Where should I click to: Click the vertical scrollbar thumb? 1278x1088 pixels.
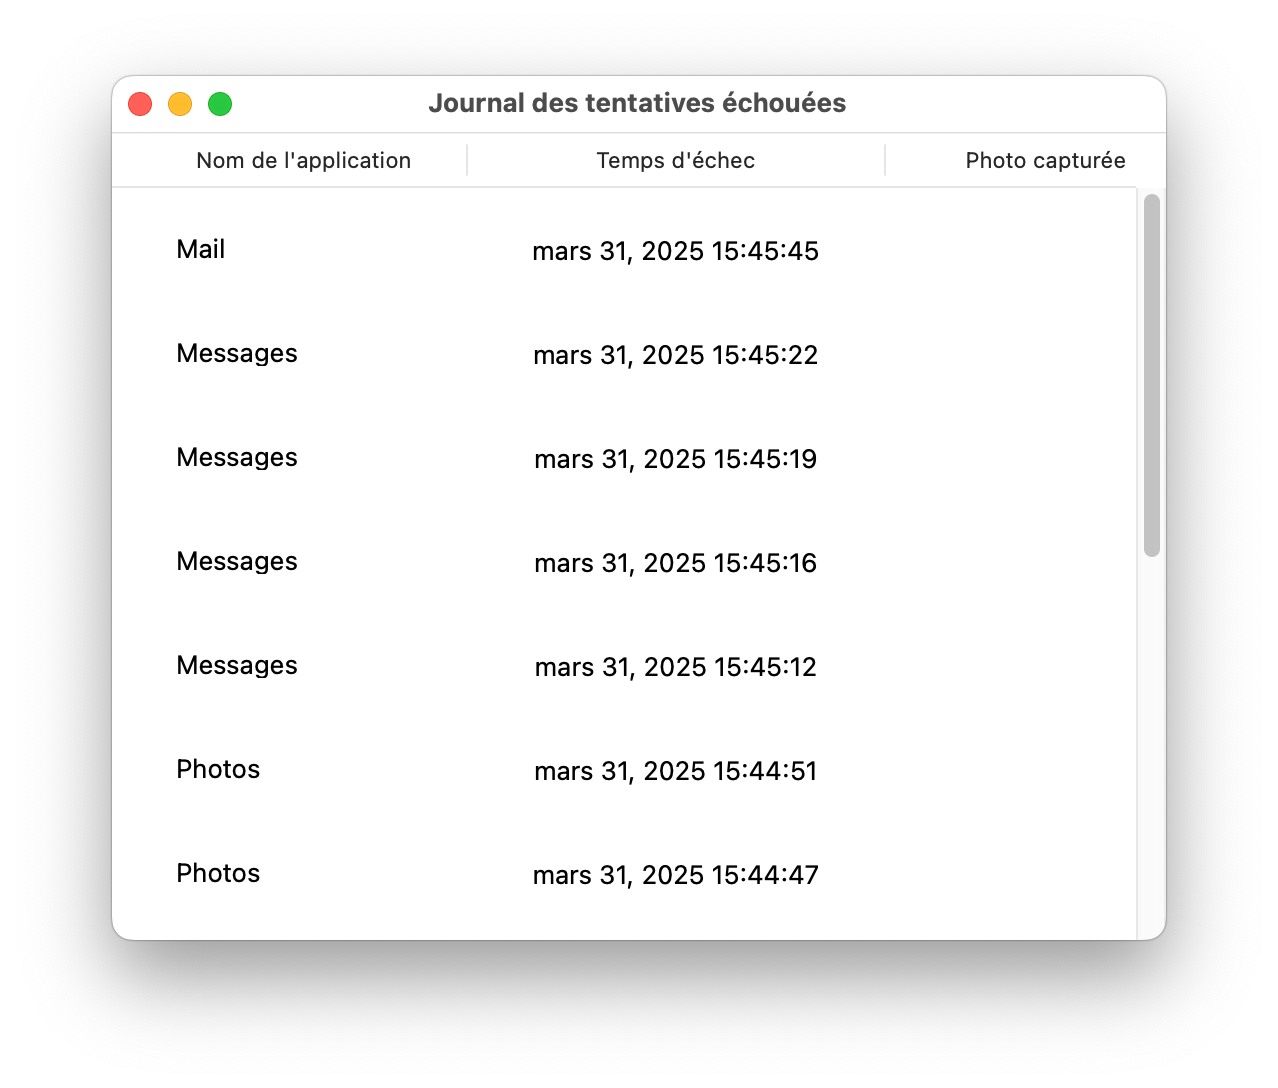(1151, 375)
